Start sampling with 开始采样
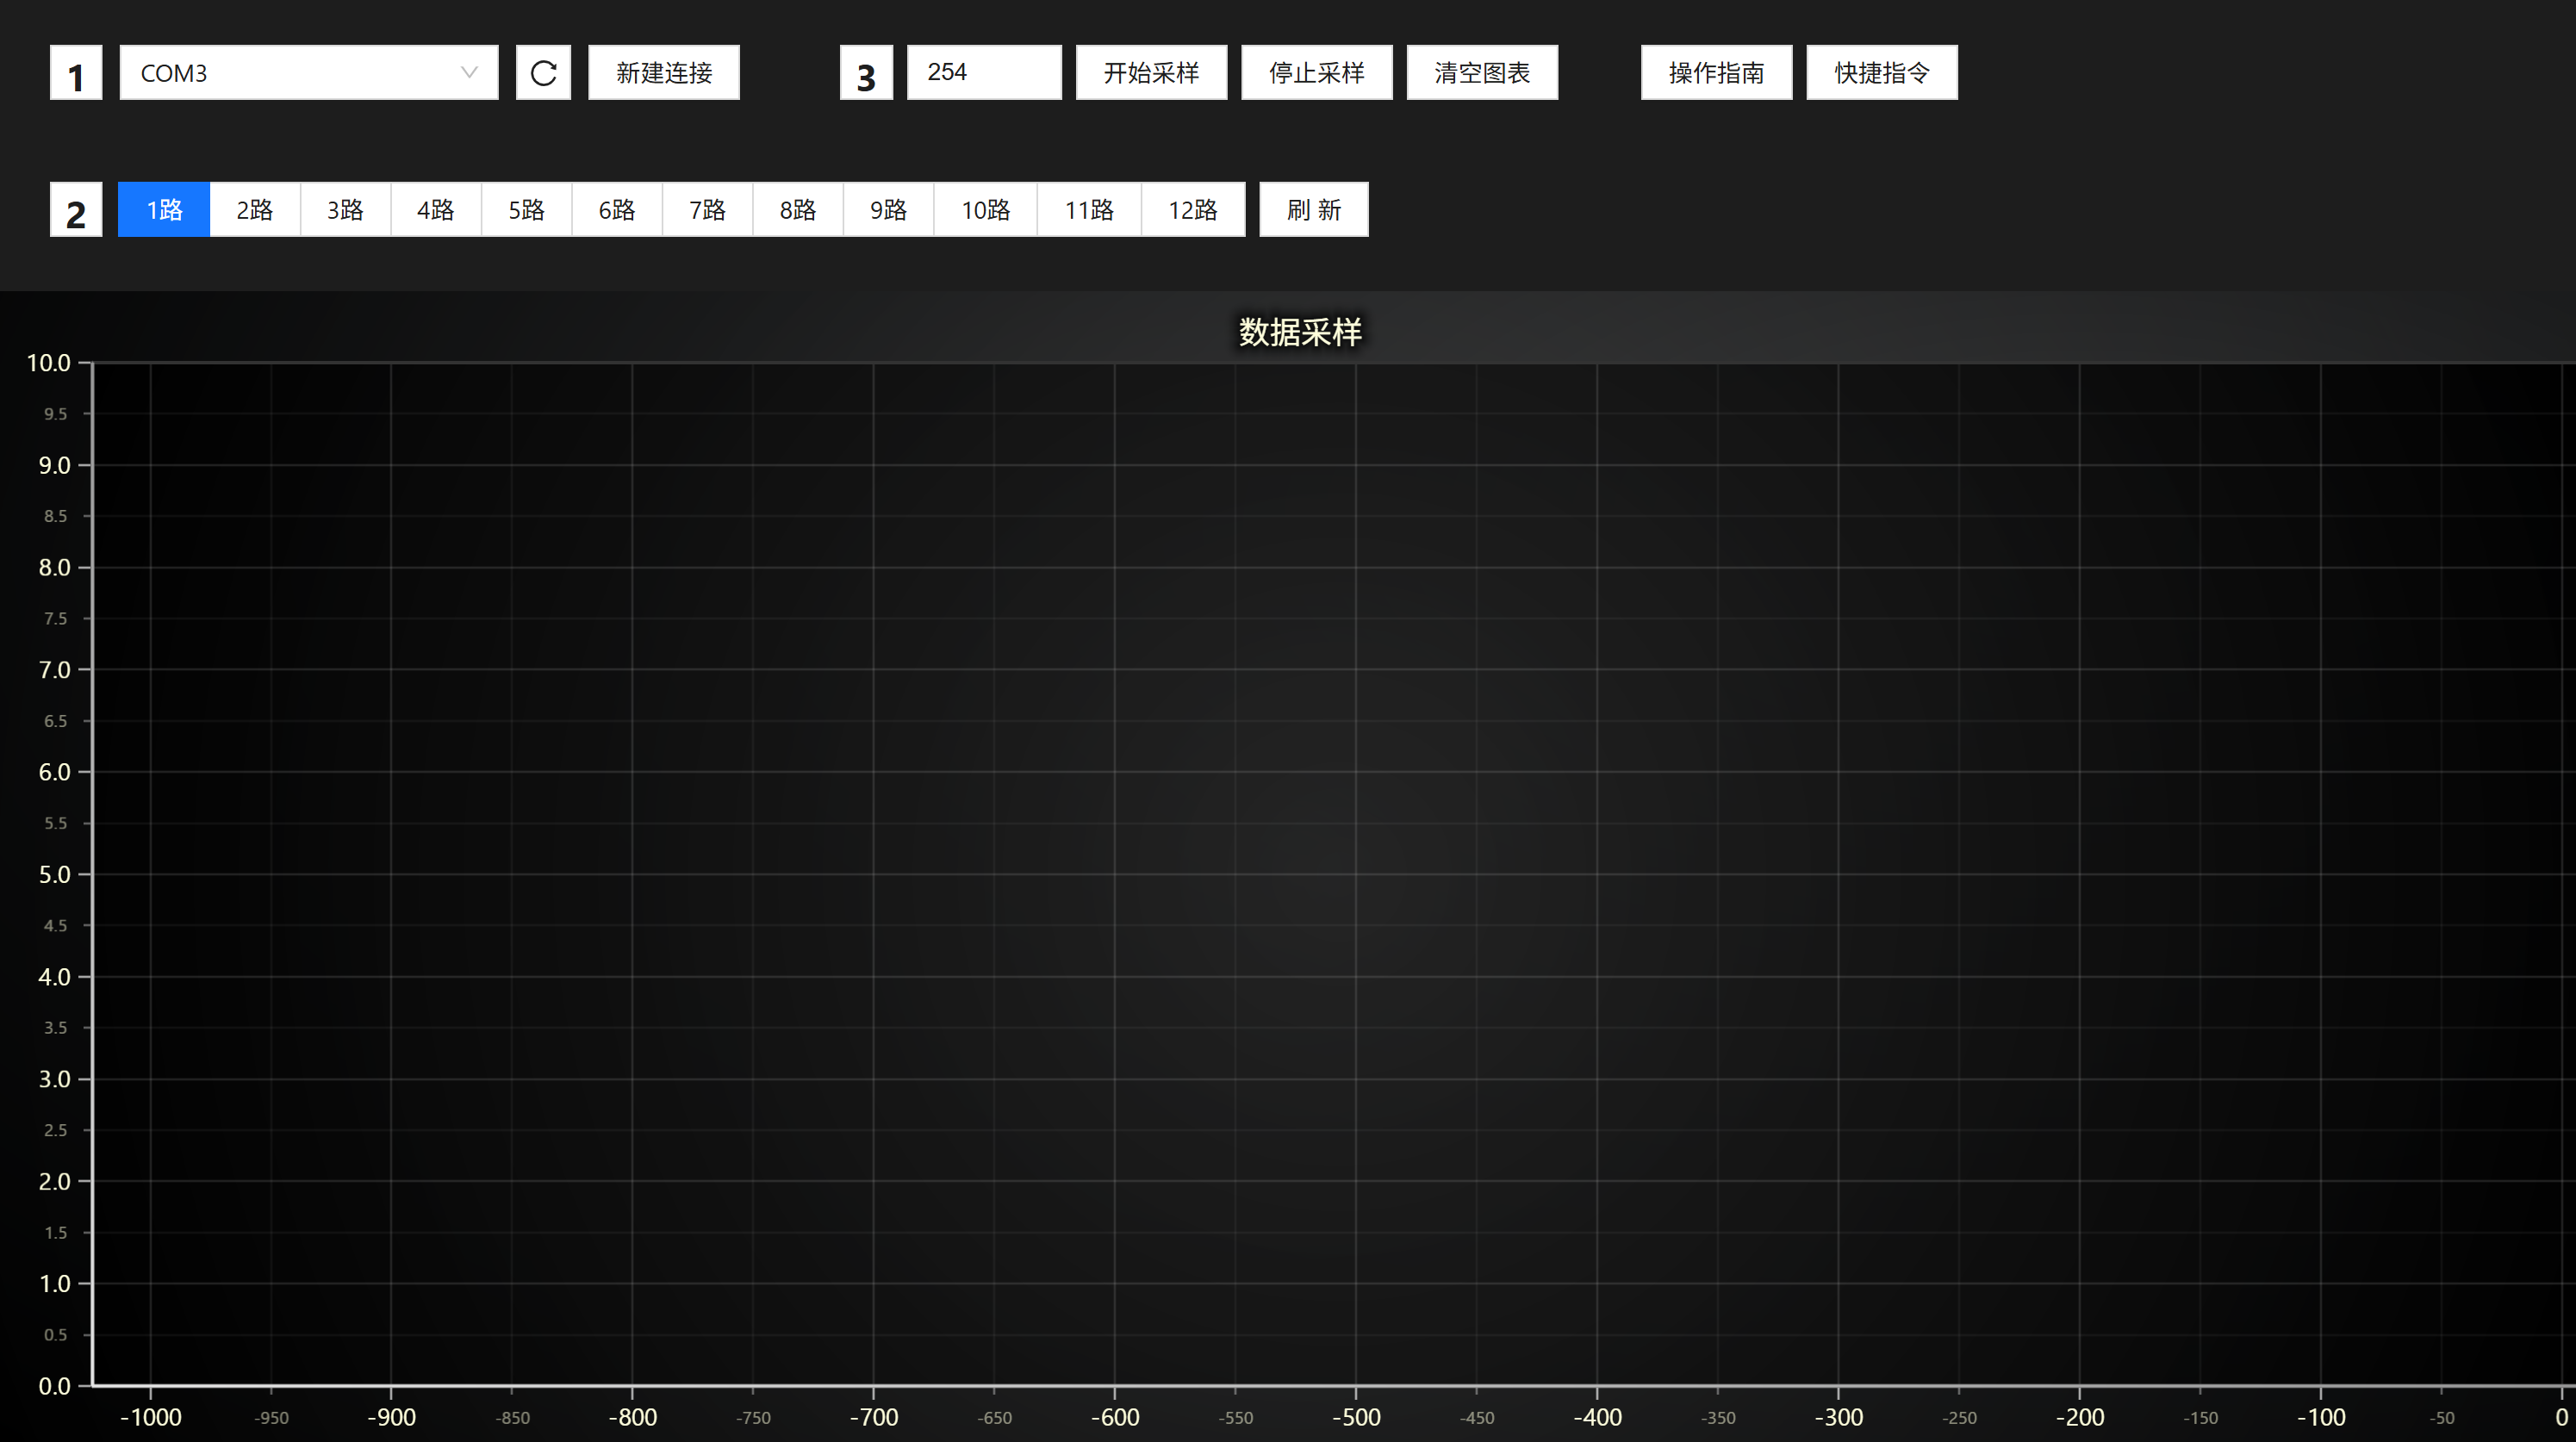This screenshot has height=1442, width=2576. point(1151,72)
